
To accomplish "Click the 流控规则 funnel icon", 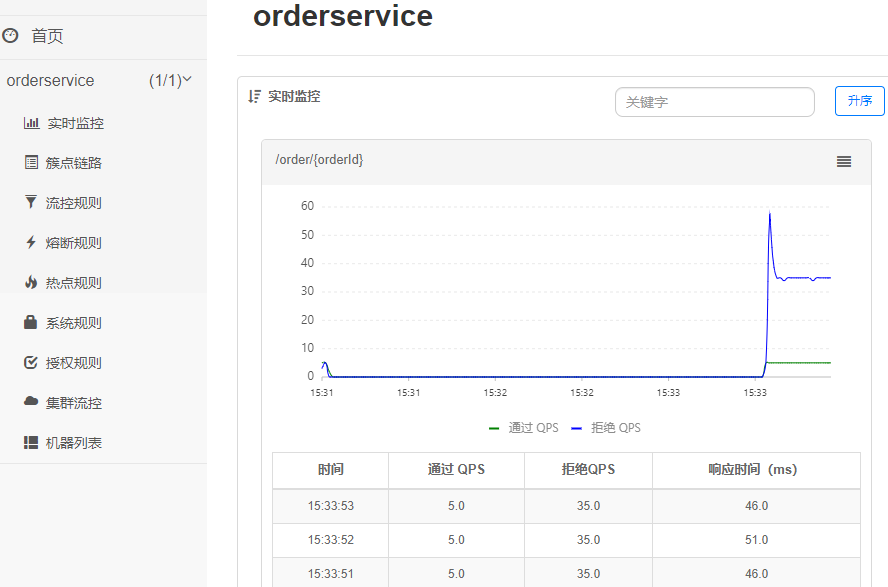I will coord(31,202).
